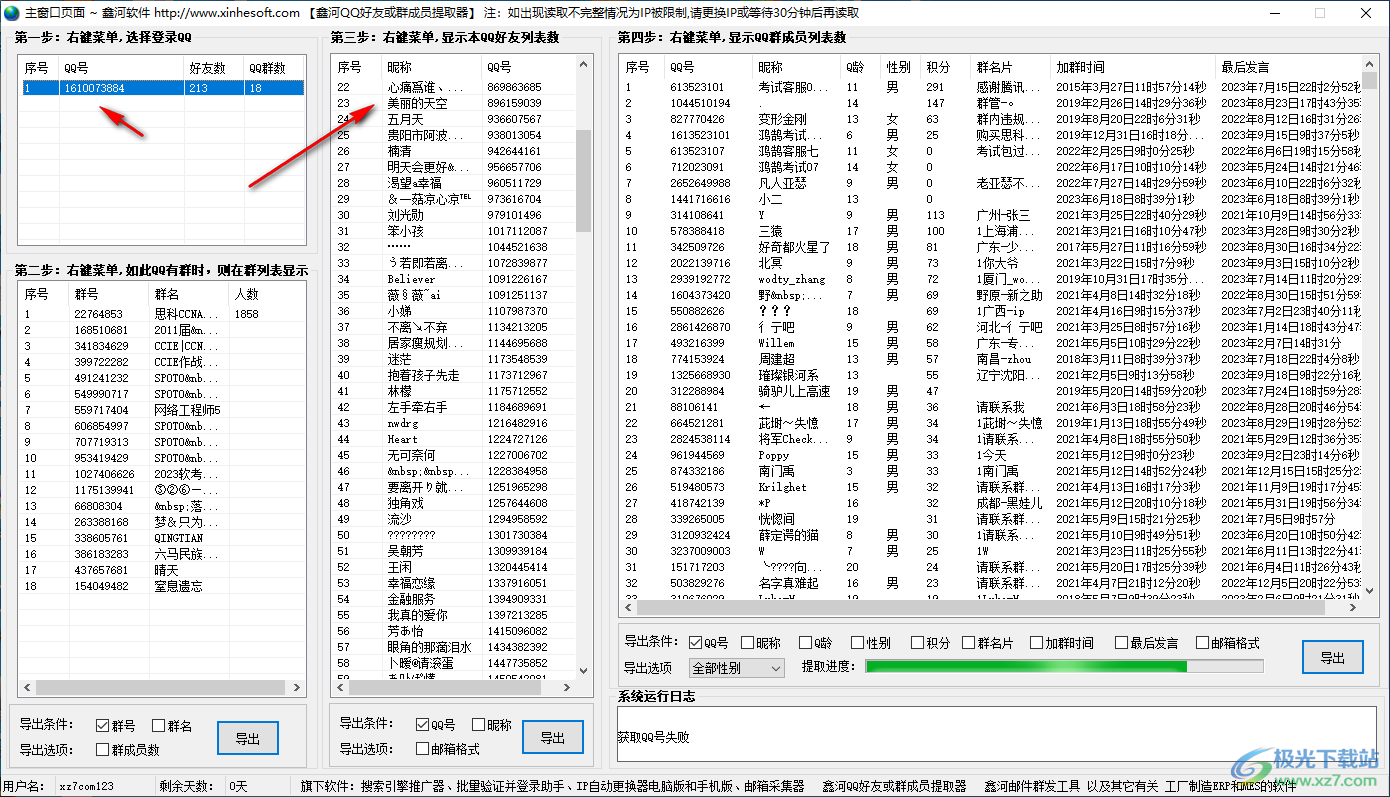Click 导出 button under friend list
The width and height of the screenshot is (1390, 797).
coord(553,738)
